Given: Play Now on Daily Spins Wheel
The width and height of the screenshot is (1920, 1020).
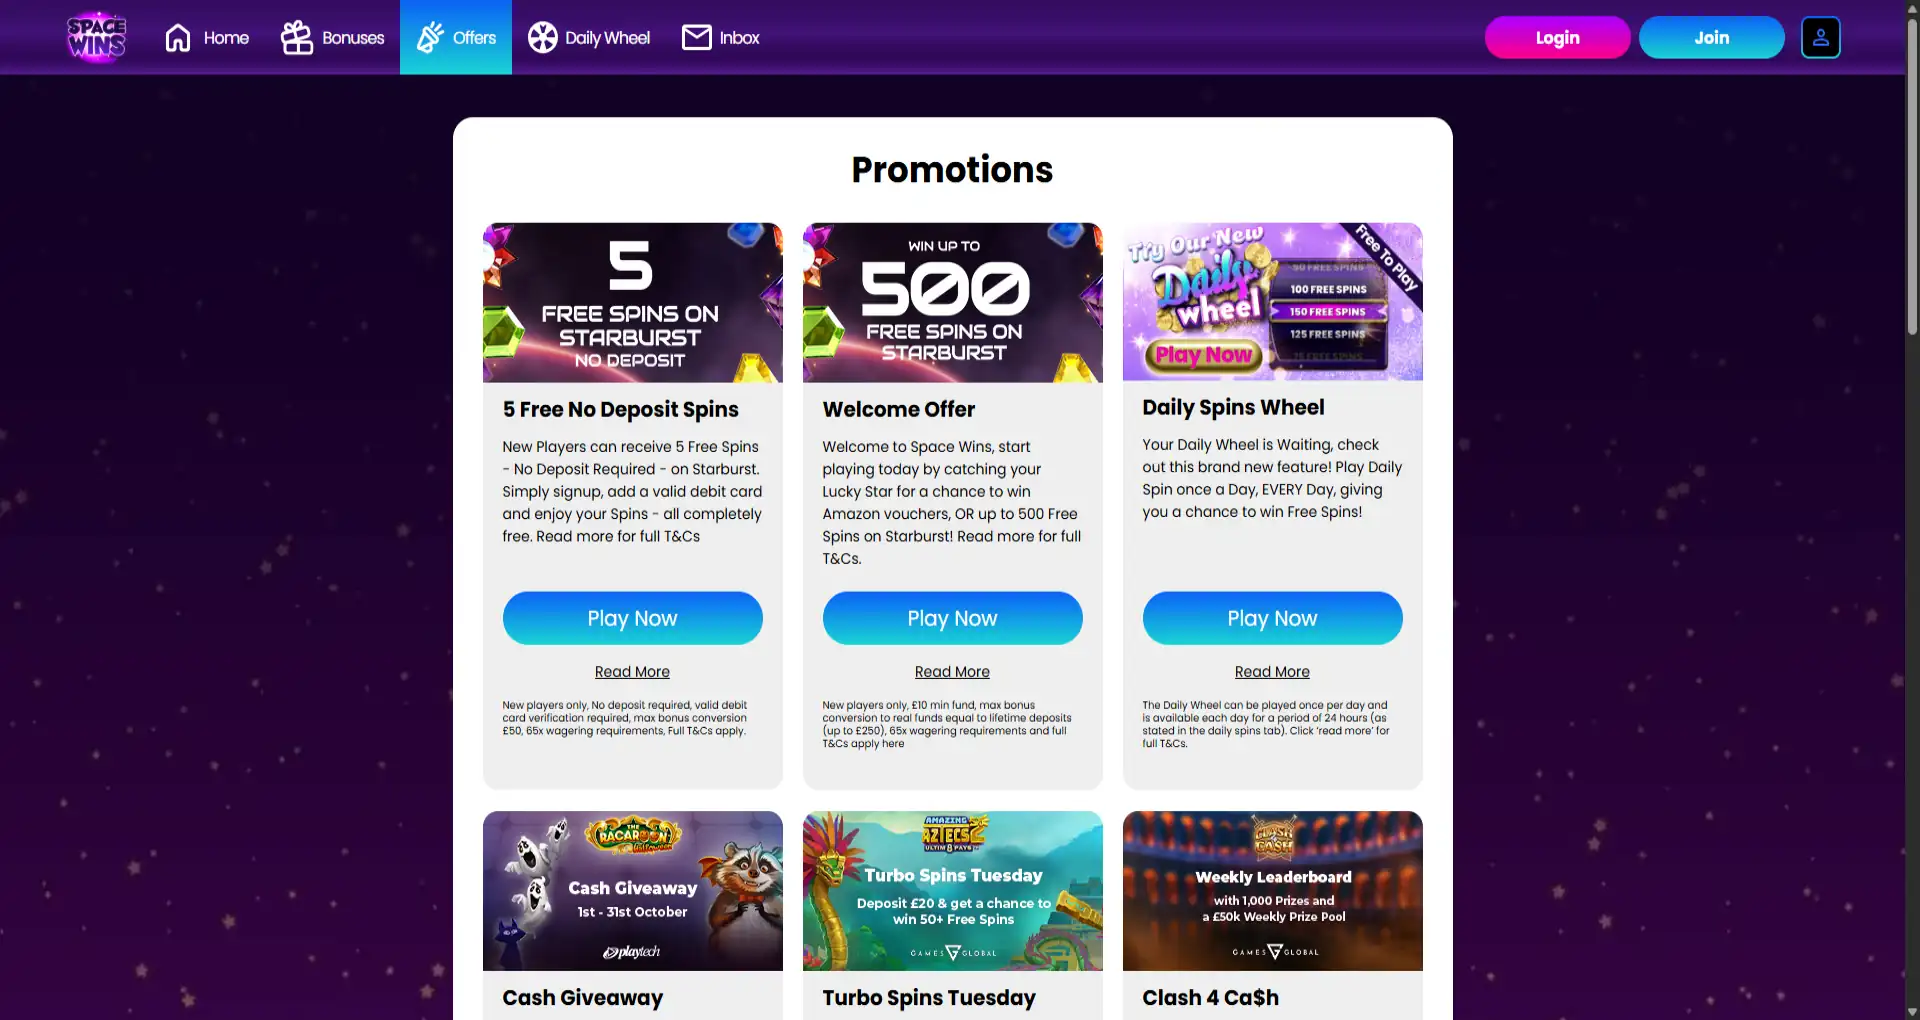Looking at the screenshot, I should (1272, 618).
